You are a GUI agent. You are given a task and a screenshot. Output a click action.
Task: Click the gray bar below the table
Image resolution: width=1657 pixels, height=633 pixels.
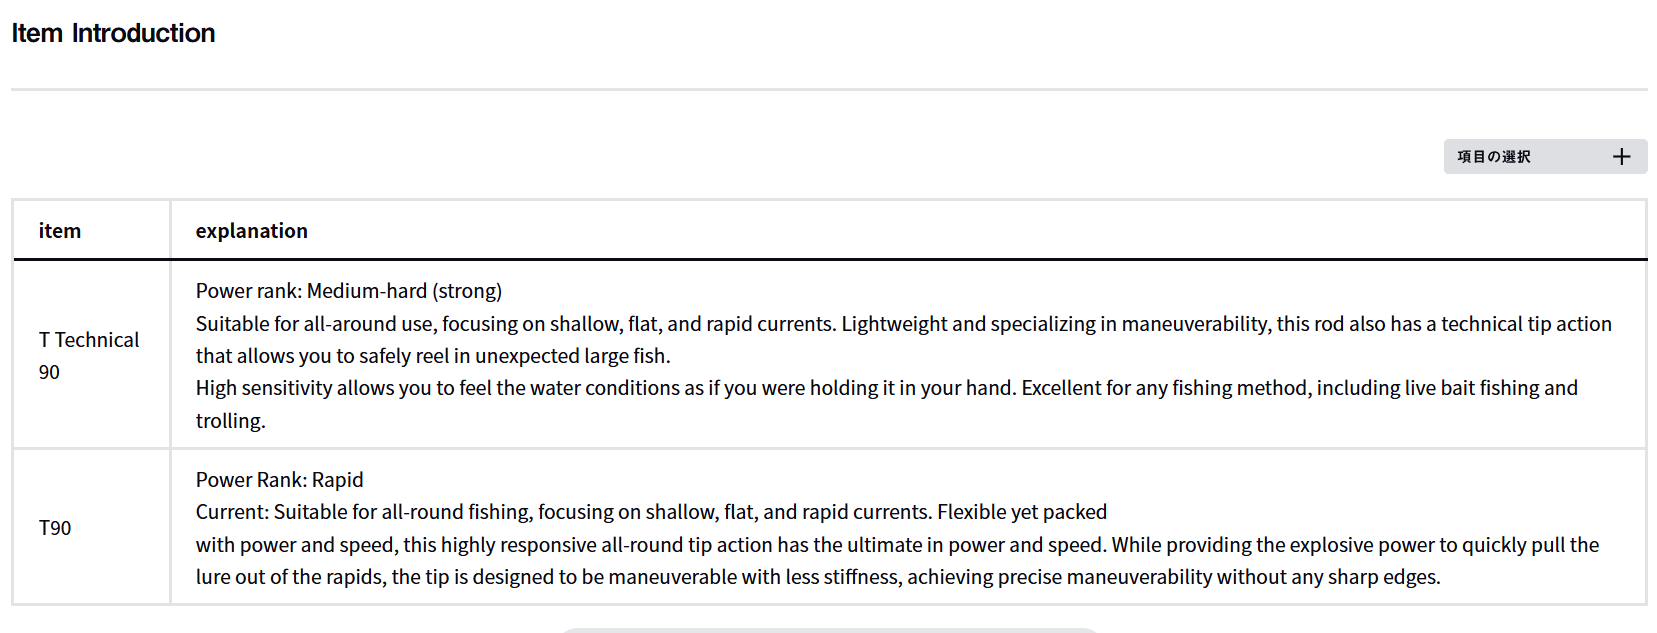pos(828,630)
